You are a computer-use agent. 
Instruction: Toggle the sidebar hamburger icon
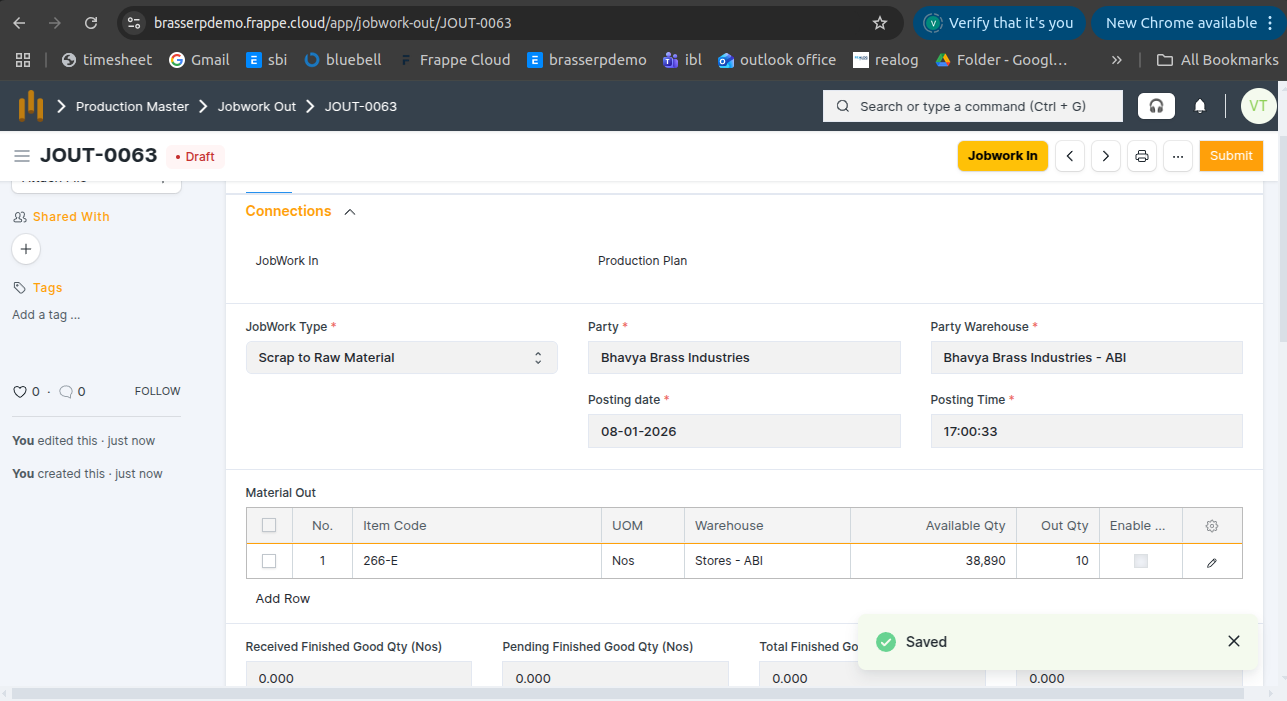tap(22, 156)
